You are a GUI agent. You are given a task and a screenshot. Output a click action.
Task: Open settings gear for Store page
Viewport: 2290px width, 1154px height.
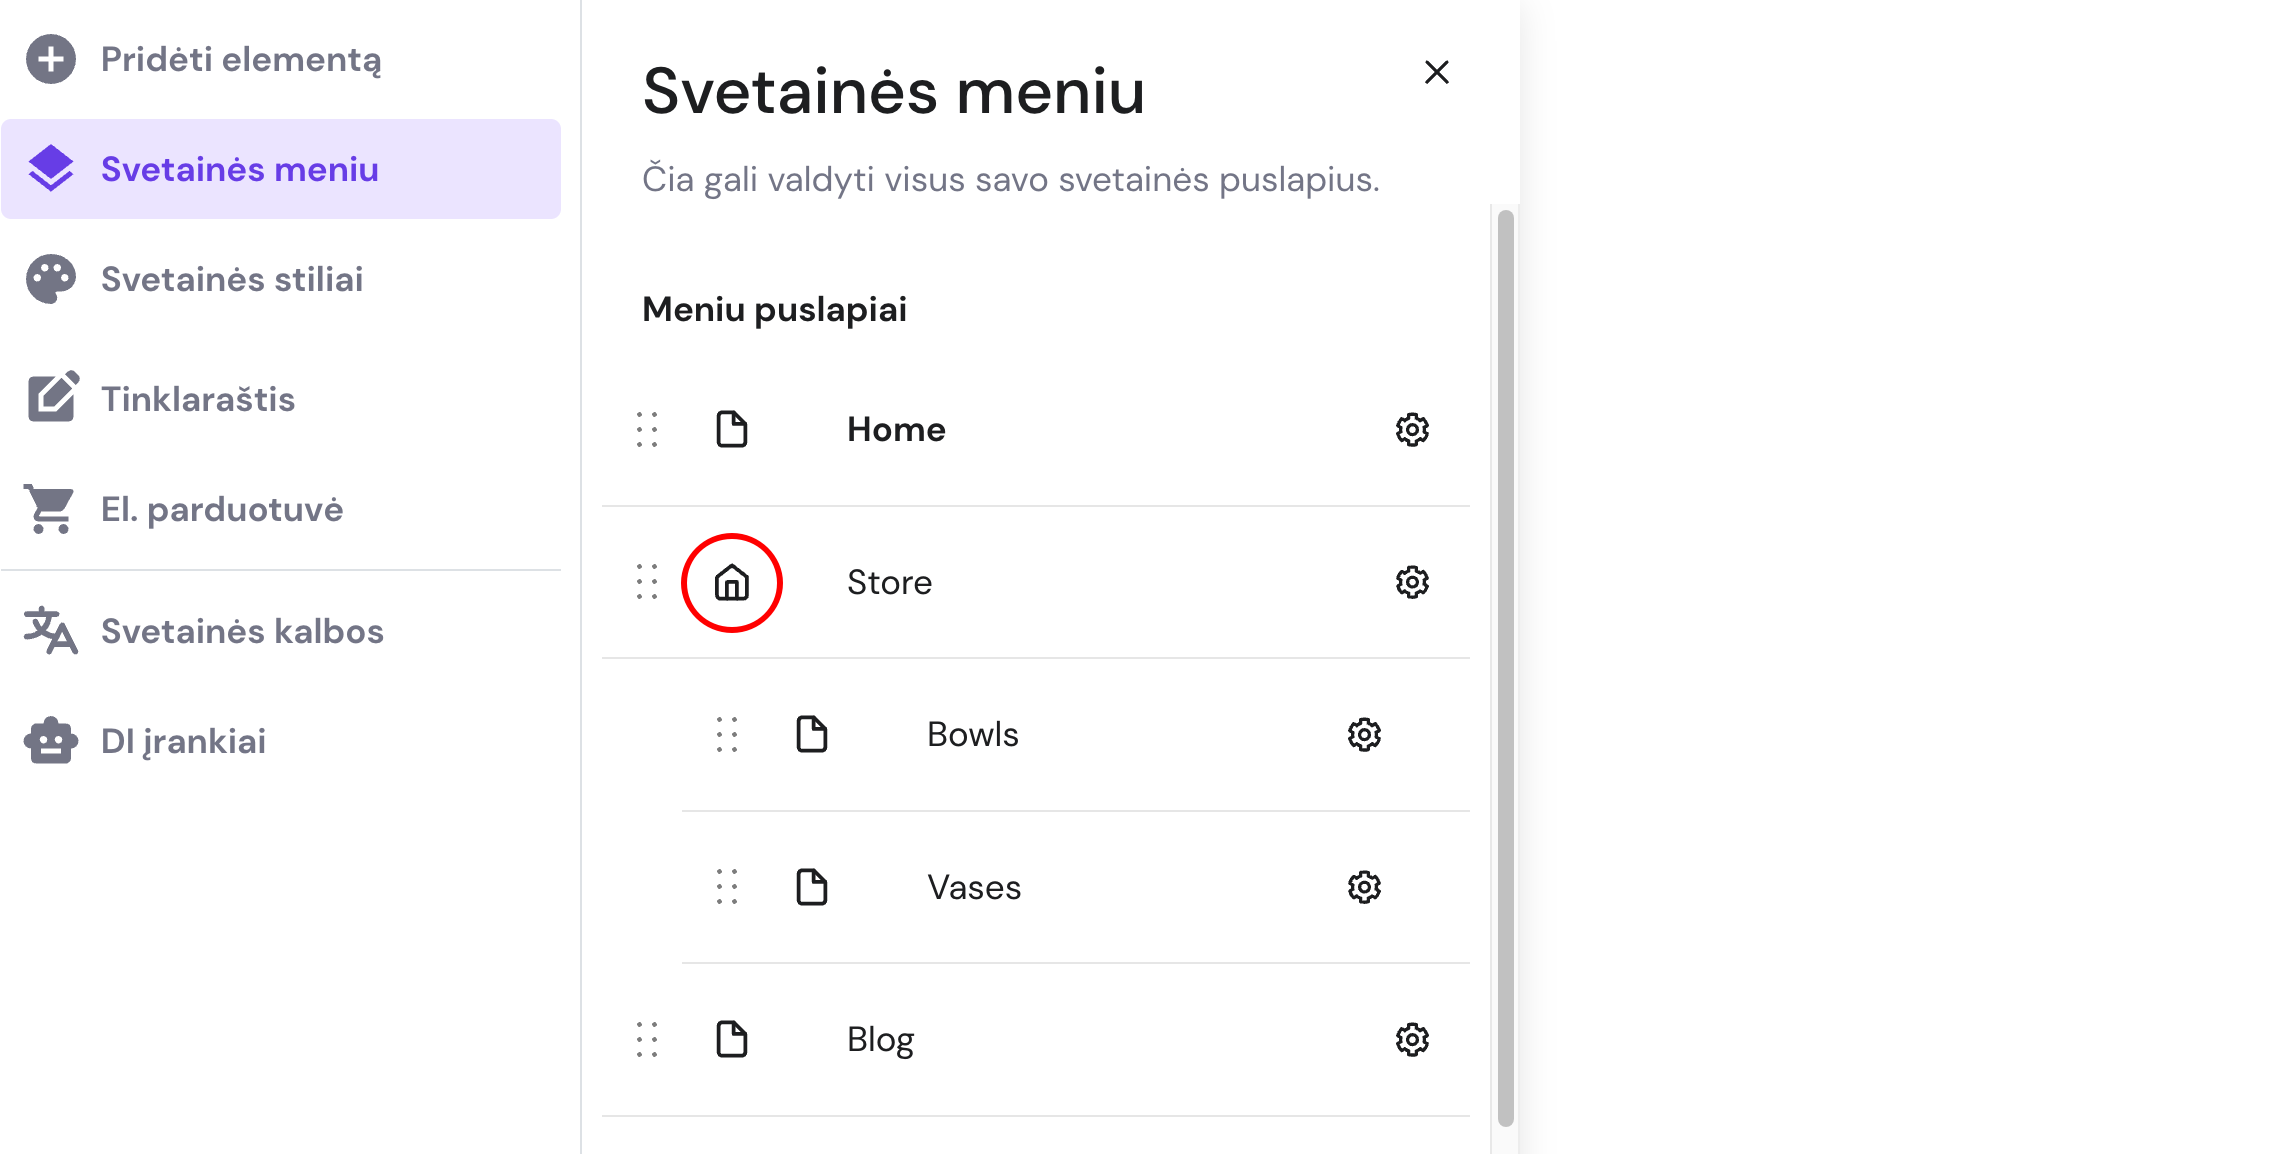click(1412, 582)
